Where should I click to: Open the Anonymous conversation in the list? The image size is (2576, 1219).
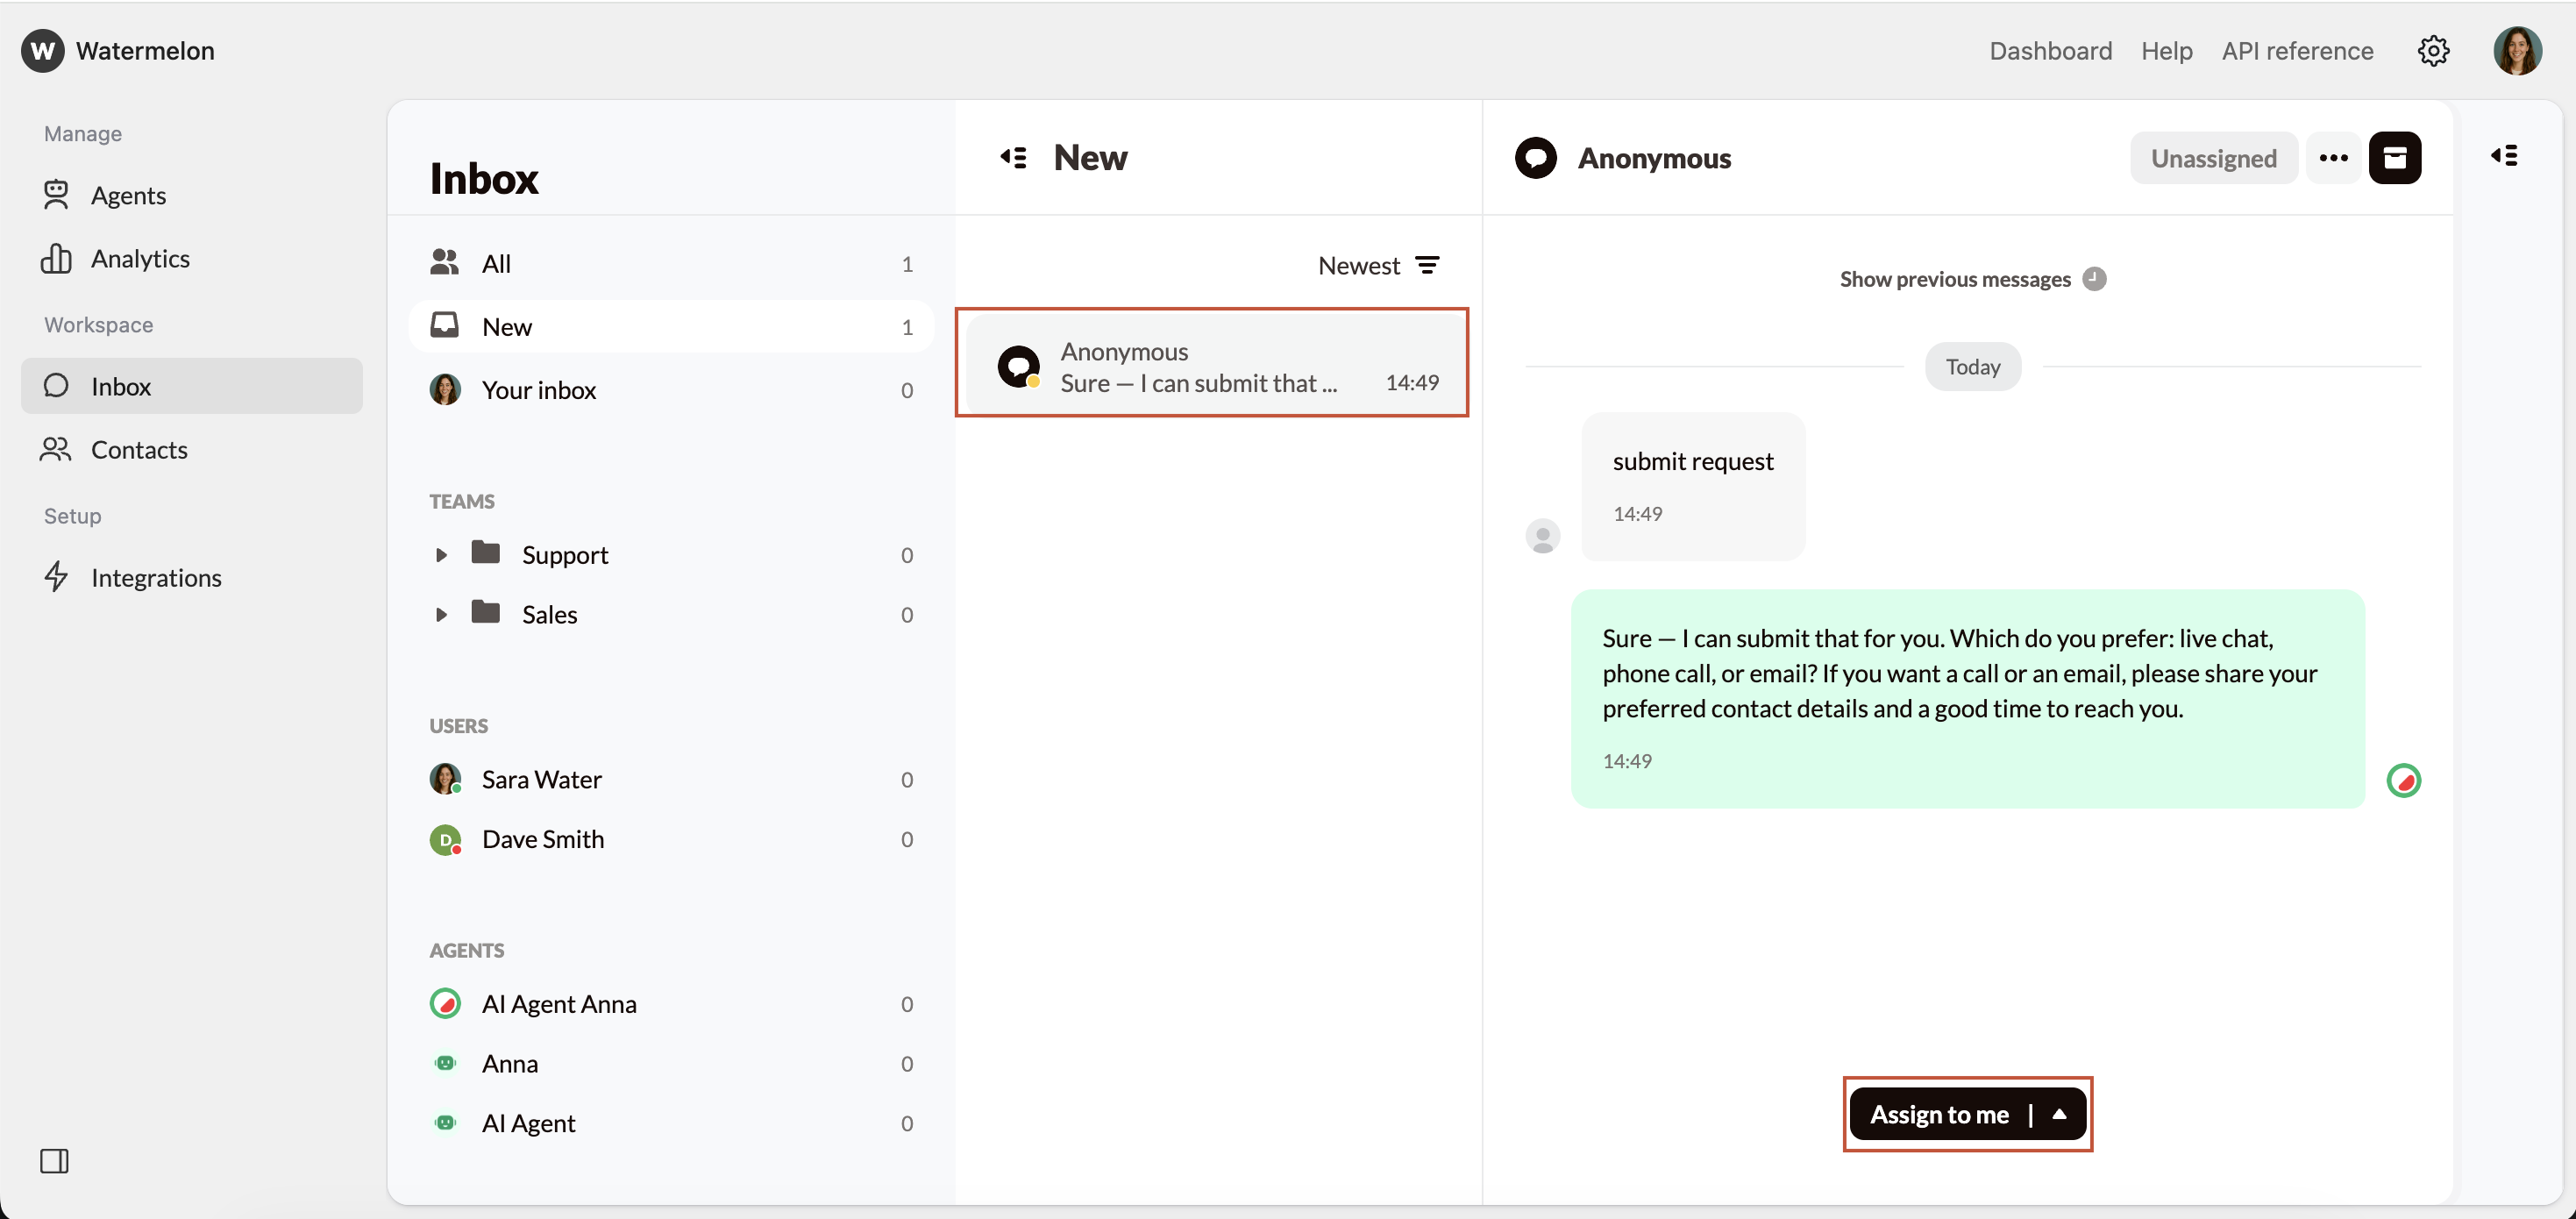point(1212,363)
